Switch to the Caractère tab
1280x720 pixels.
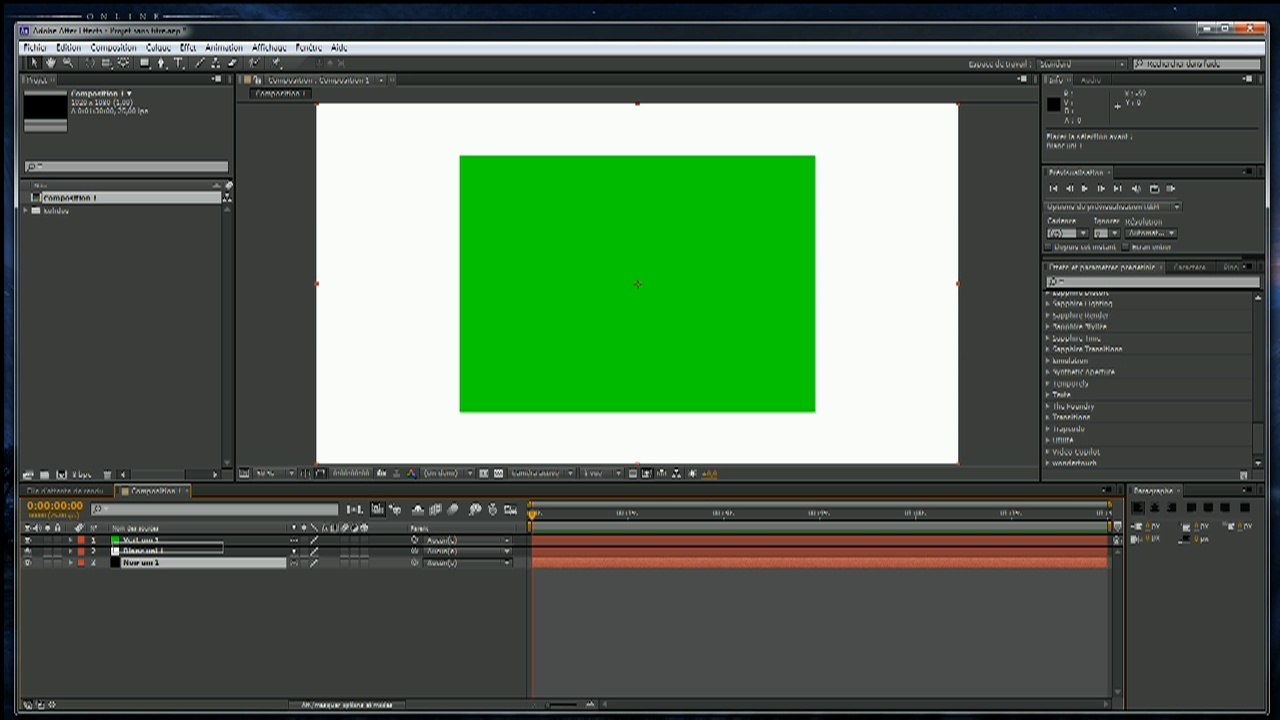[x=1189, y=267]
